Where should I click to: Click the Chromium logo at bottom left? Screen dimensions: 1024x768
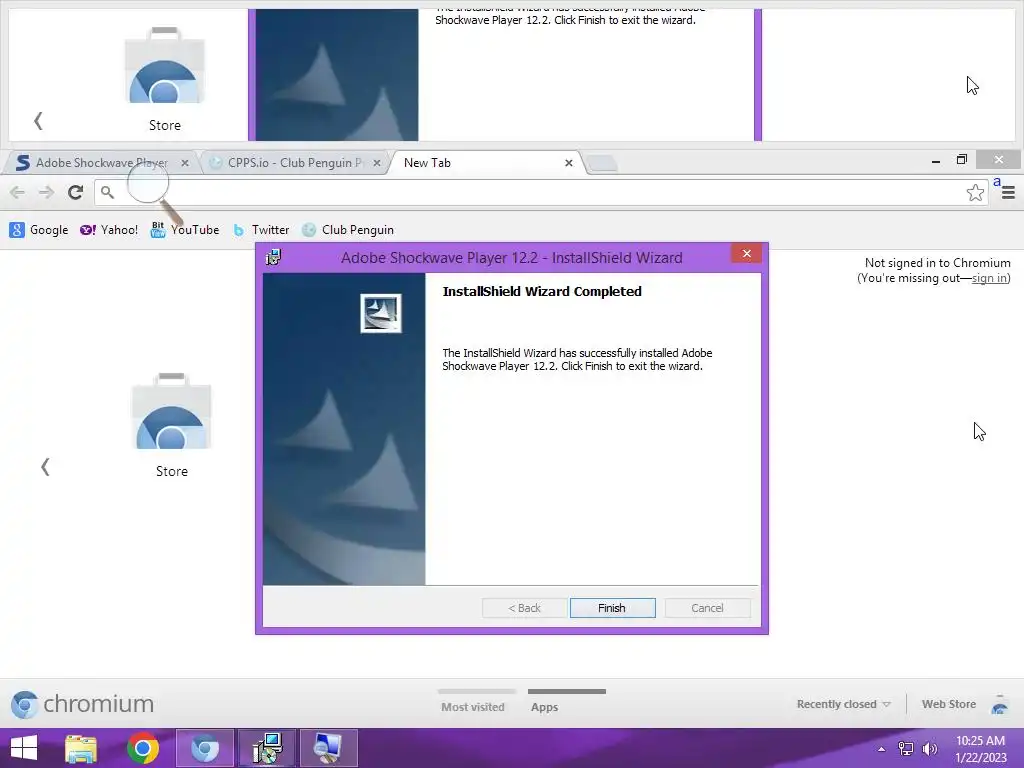point(82,704)
